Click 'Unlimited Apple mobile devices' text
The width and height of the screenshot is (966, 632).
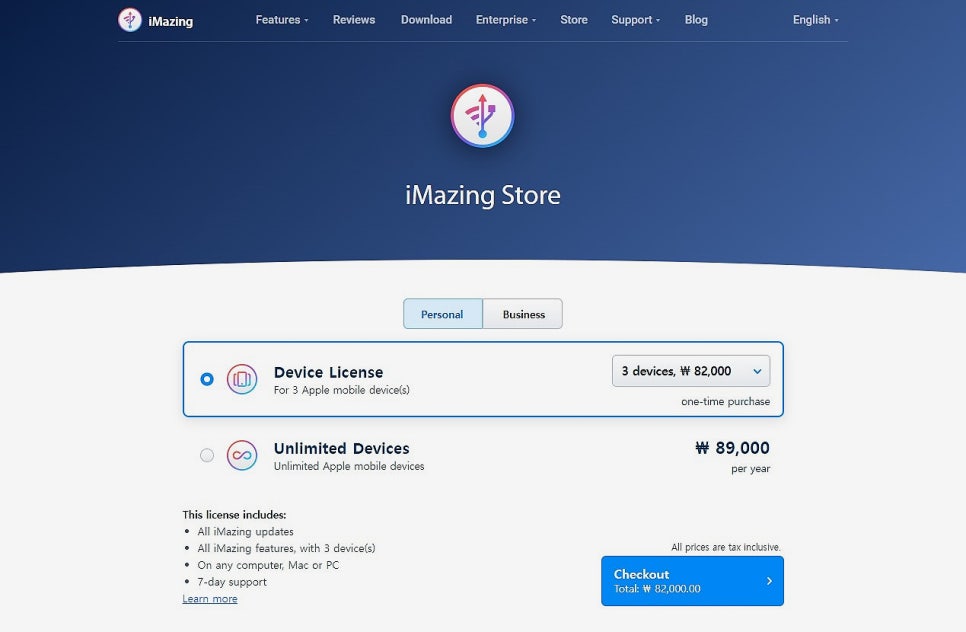coord(349,466)
